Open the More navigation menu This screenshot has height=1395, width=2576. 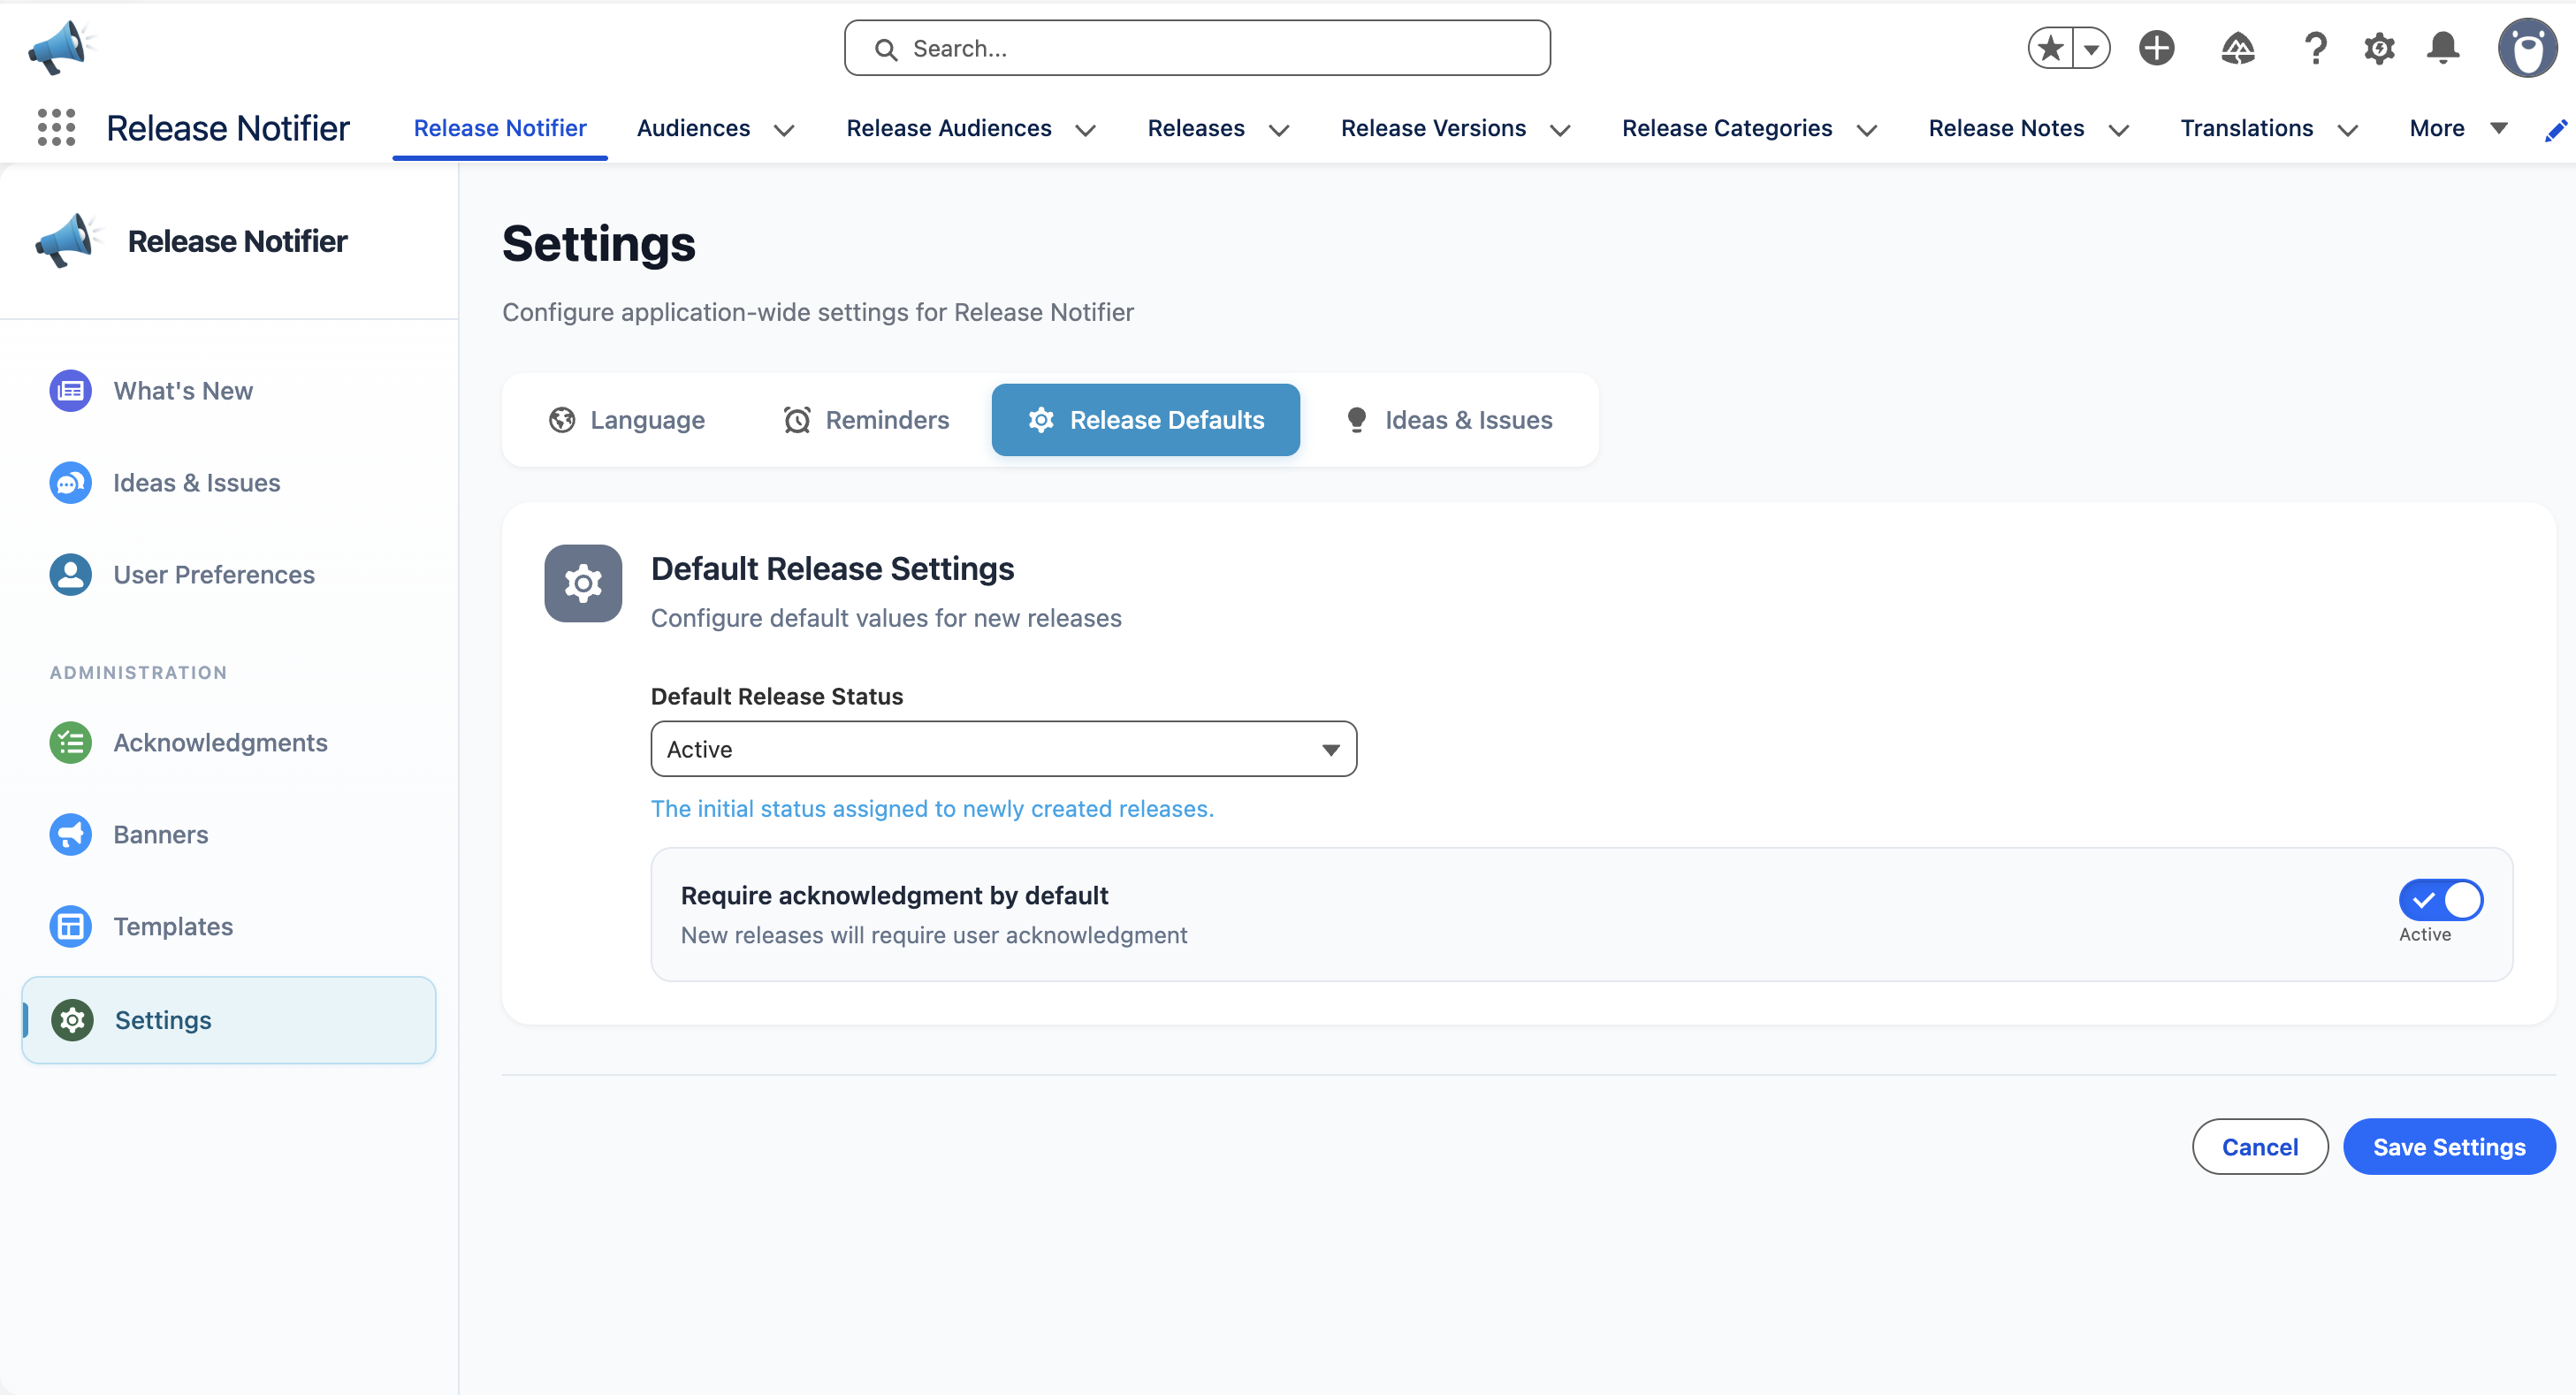pyautogui.click(x=2458, y=128)
